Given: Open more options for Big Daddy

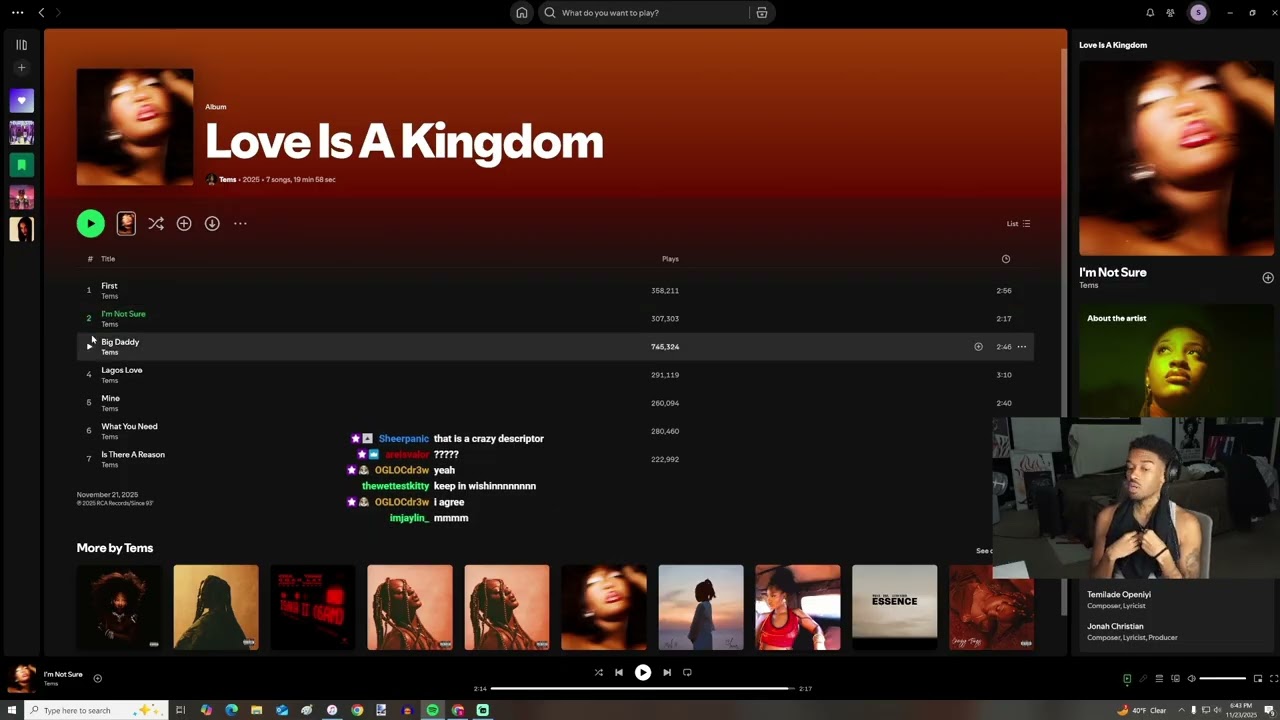Looking at the screenshot, I should click(x=1021, y=347).
